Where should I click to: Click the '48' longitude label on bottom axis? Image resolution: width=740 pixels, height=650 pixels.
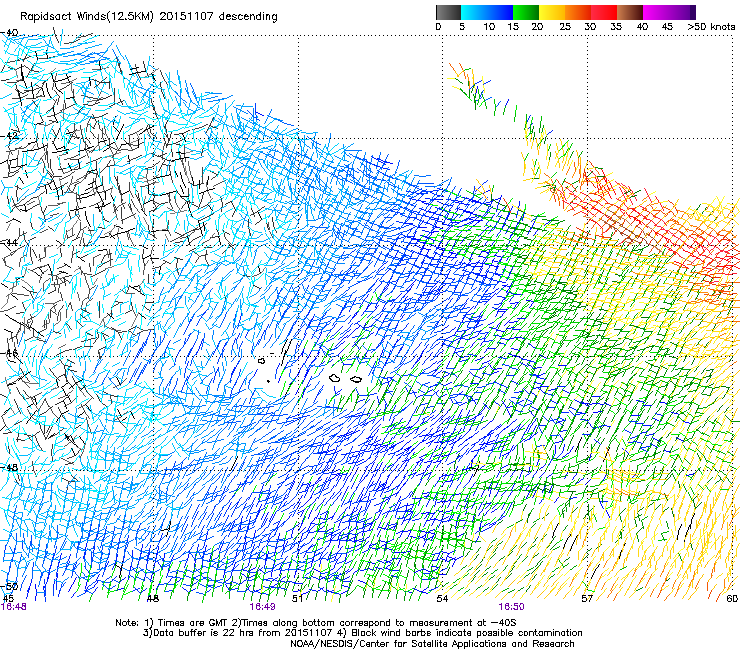152,599
